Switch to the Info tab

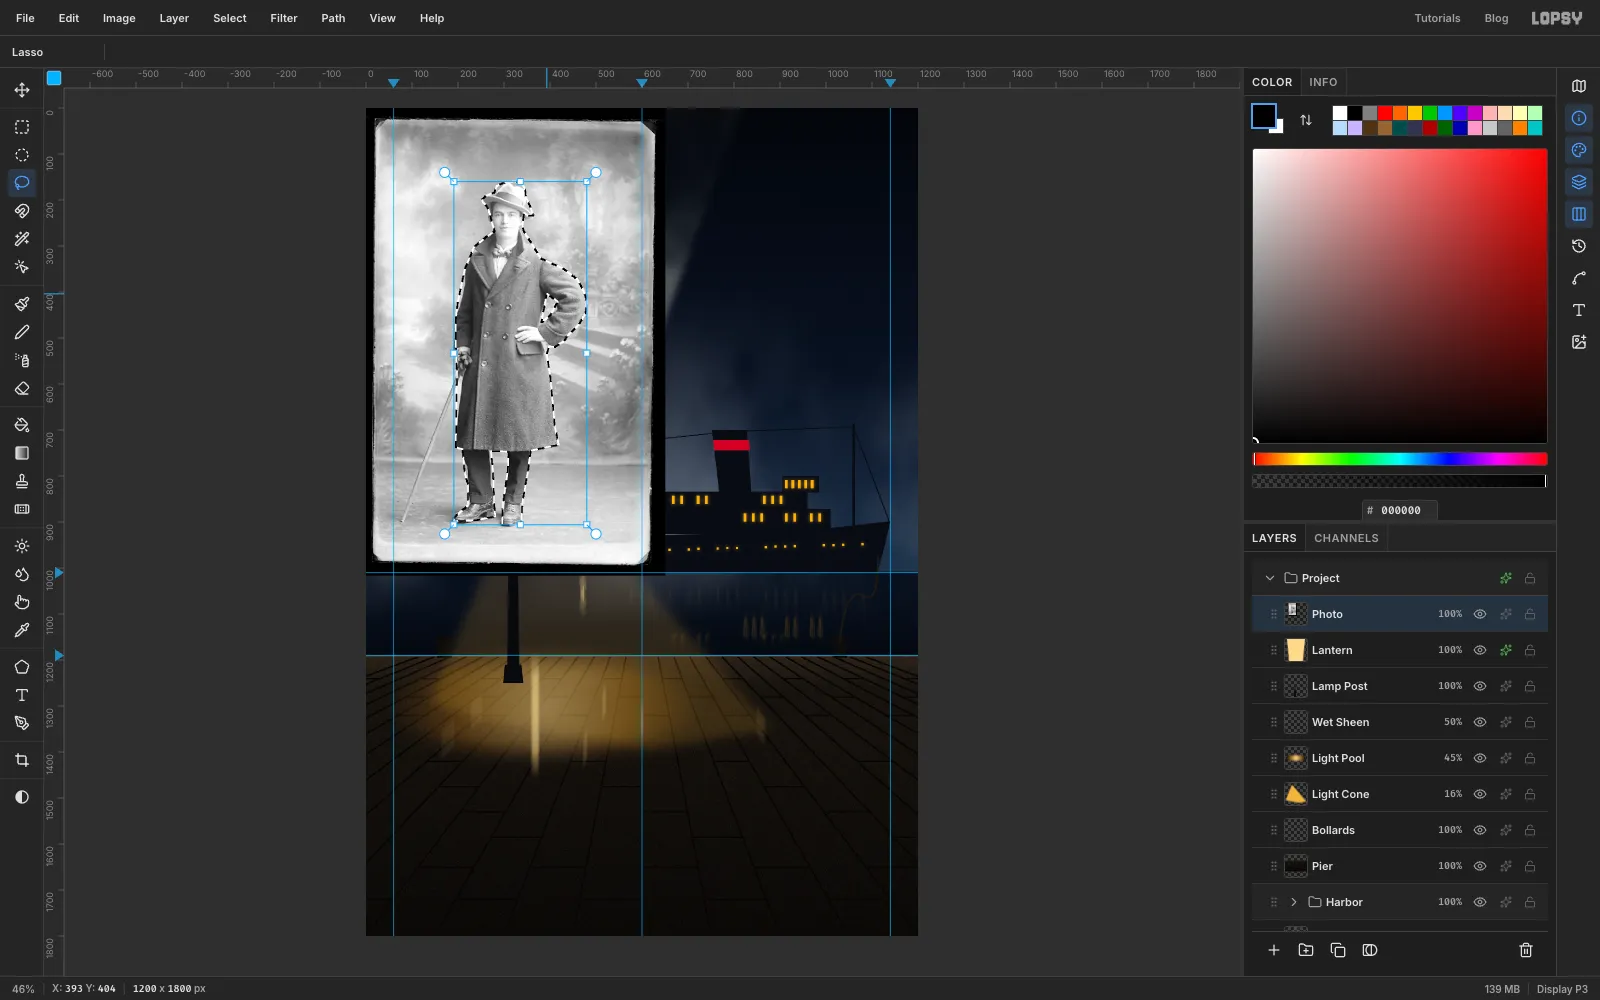[x=1323, y=82]
